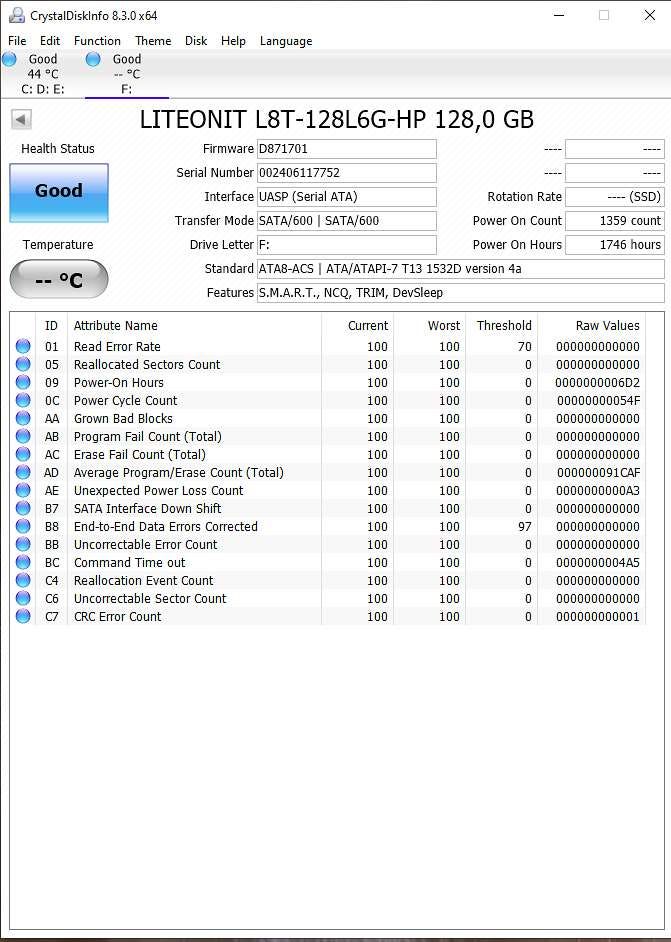Open the File menu
Image resolution: width=671 pixels, height=942 pixels.
coord(17,41)
